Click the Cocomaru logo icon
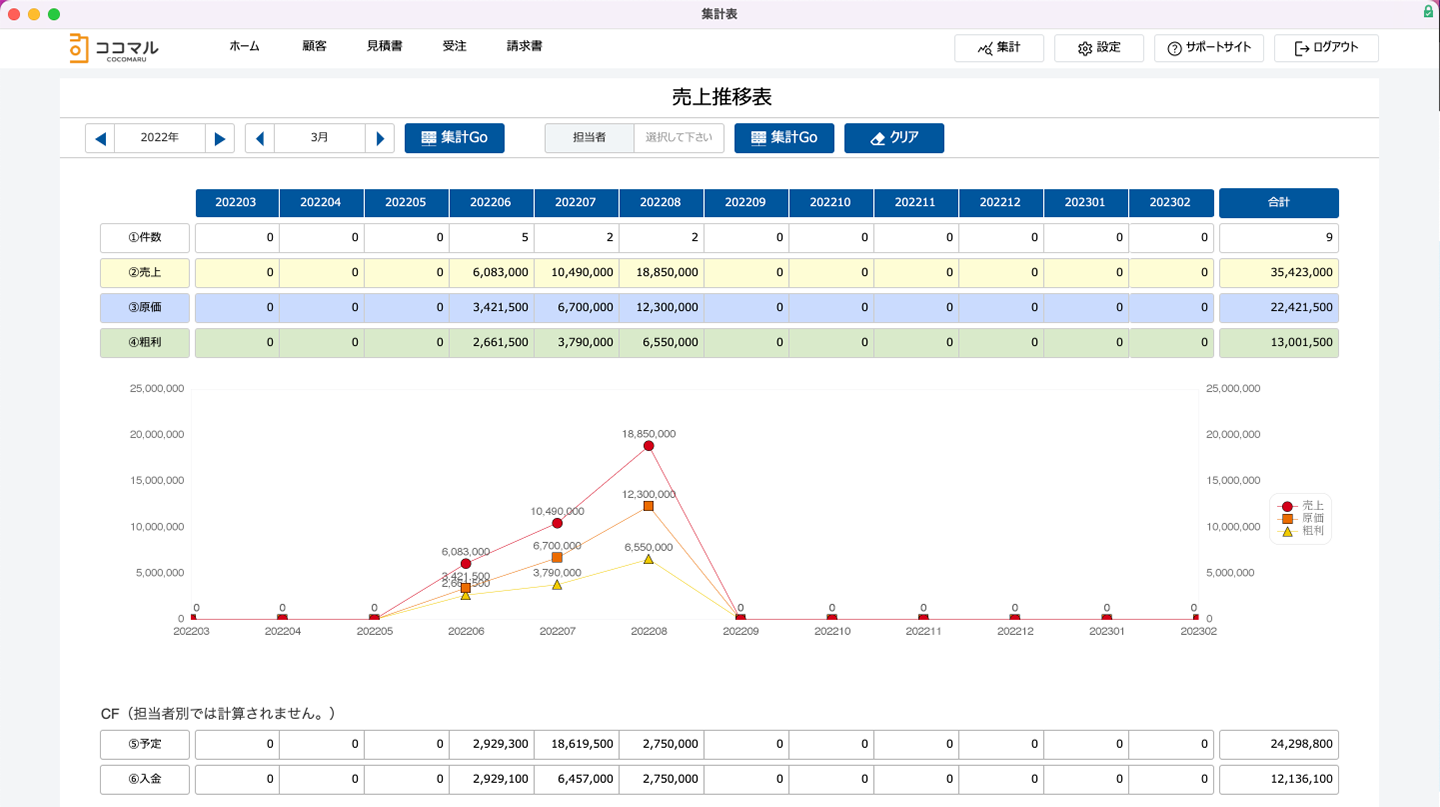This screenshot has width=1440, height=807. point(79,48)
